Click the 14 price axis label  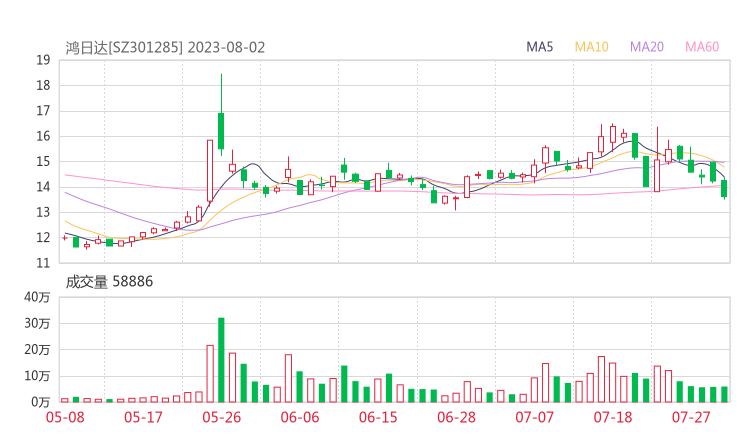(x=43, y=187)
